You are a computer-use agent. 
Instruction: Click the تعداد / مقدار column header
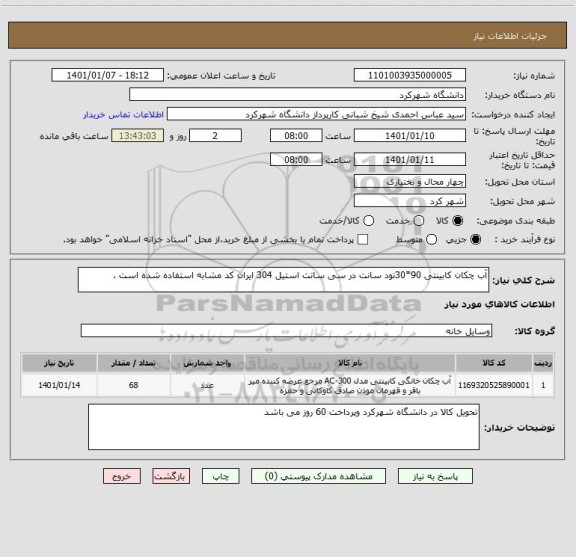(x=133, y=363)
